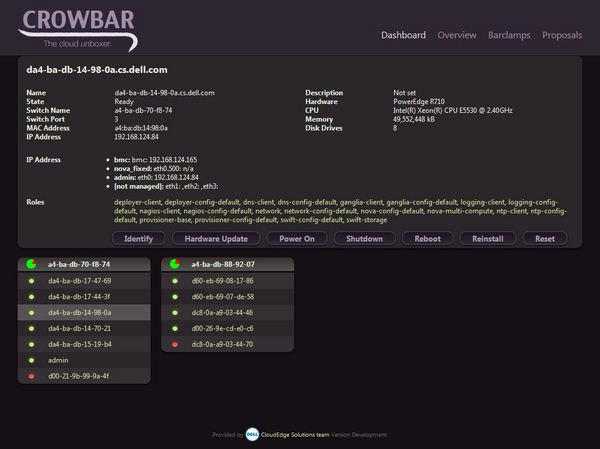Click hardware value PowerEdge R710

[419, 101]
